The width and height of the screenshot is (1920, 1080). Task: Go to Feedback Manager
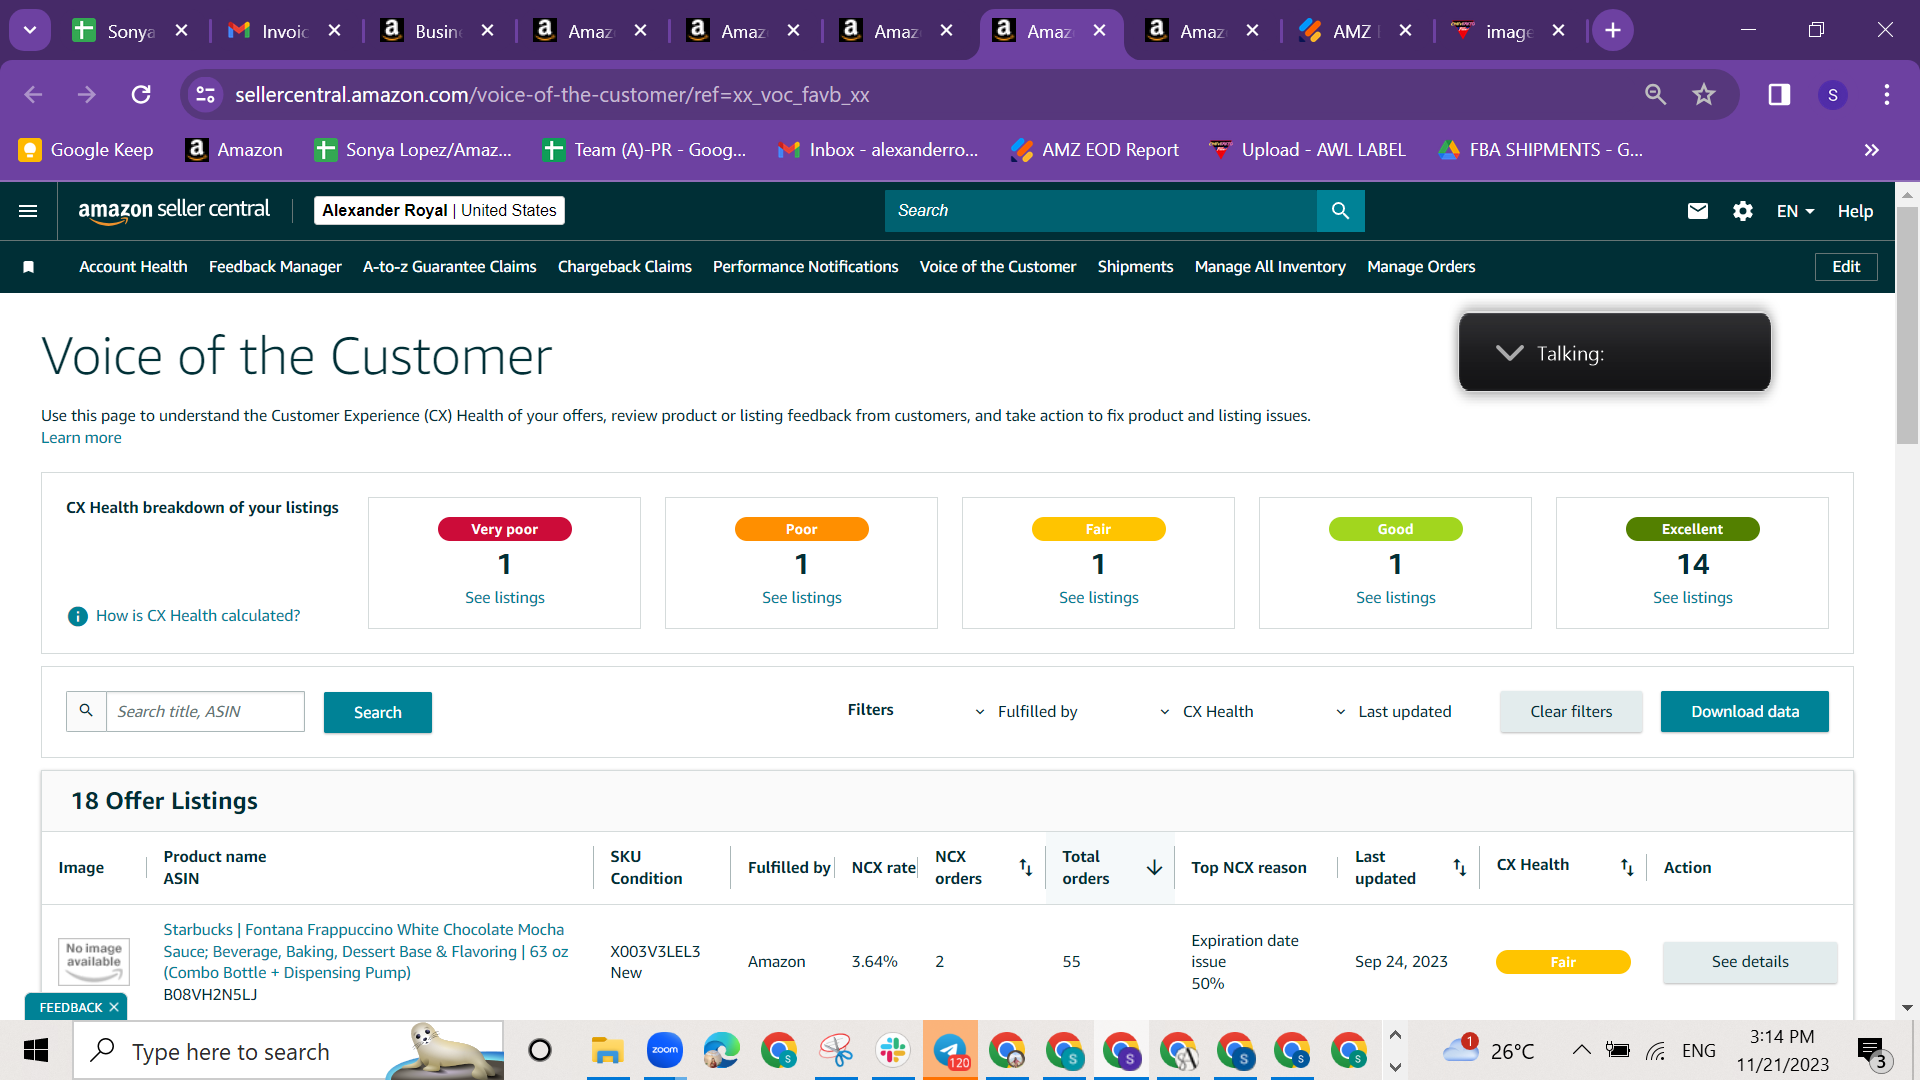point(275,267)
